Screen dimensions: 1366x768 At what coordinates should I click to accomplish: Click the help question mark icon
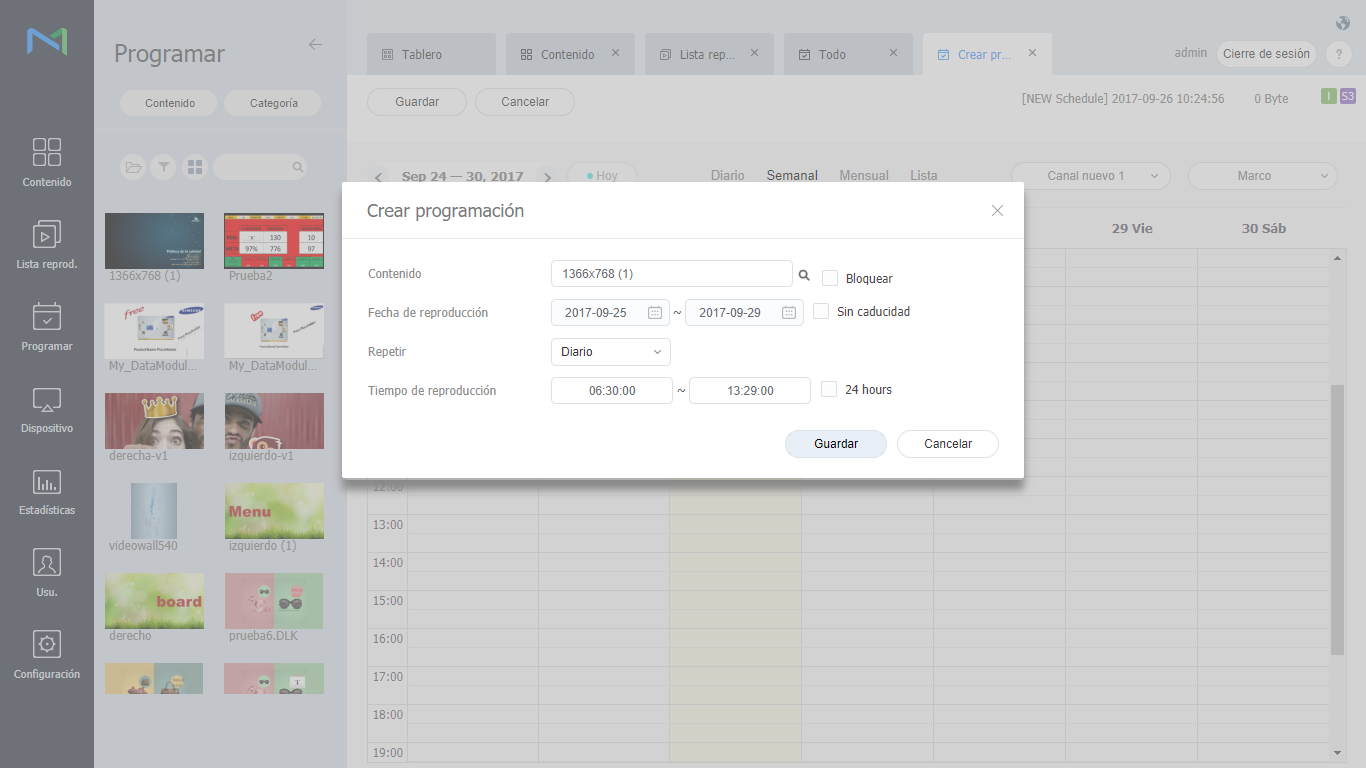point(1338,55)
